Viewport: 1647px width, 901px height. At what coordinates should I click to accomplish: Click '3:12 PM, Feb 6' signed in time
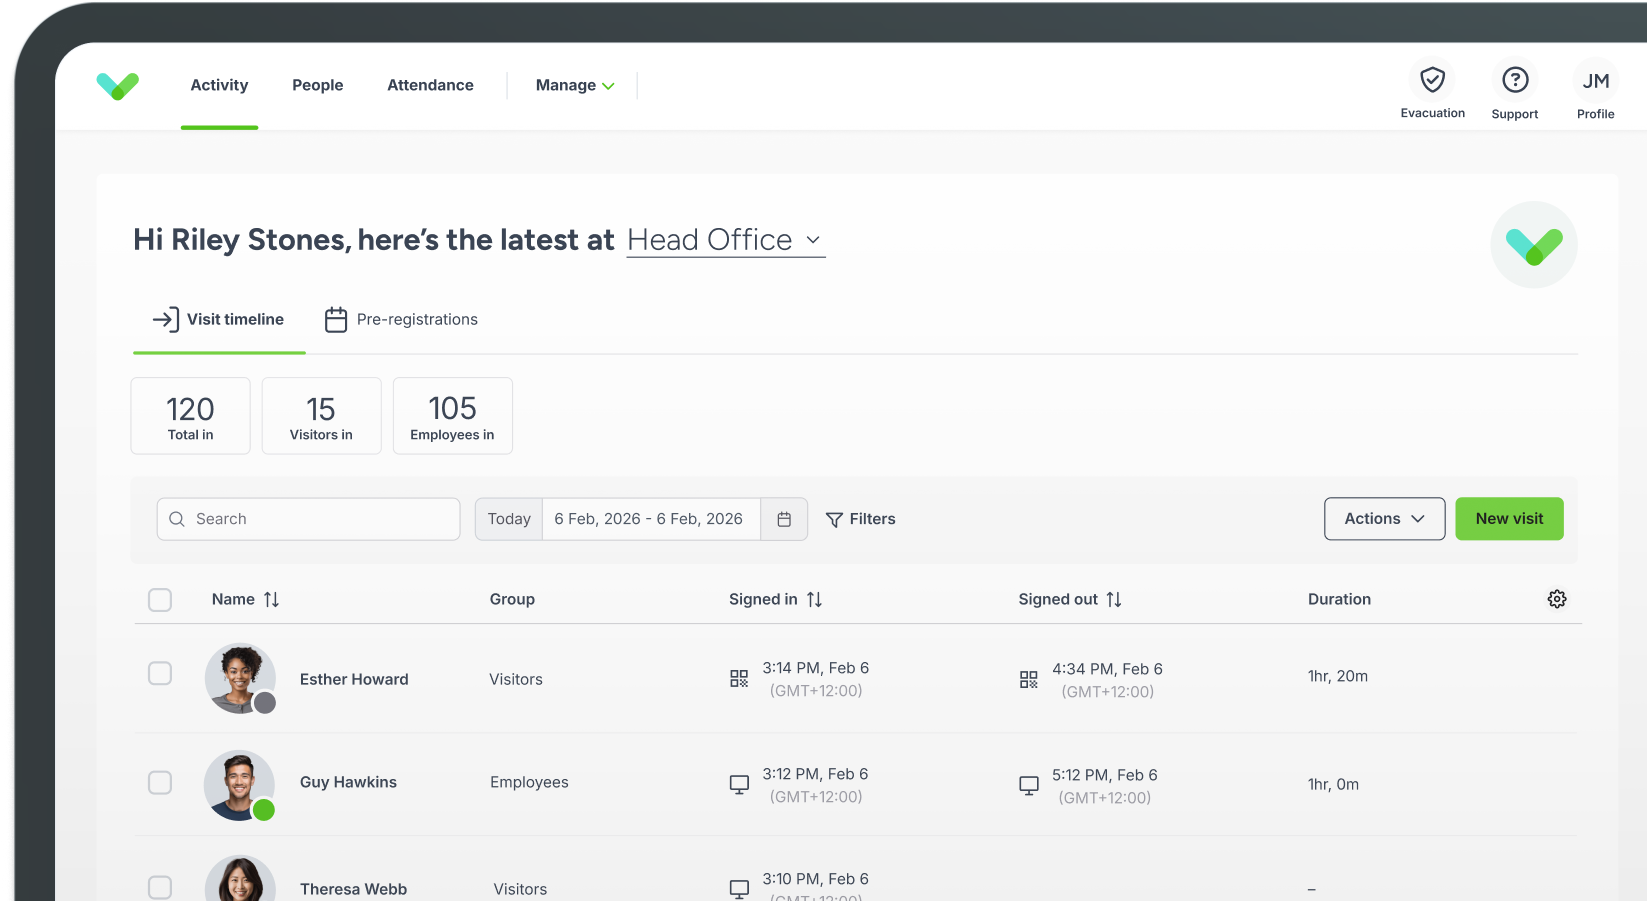point(815,775)
